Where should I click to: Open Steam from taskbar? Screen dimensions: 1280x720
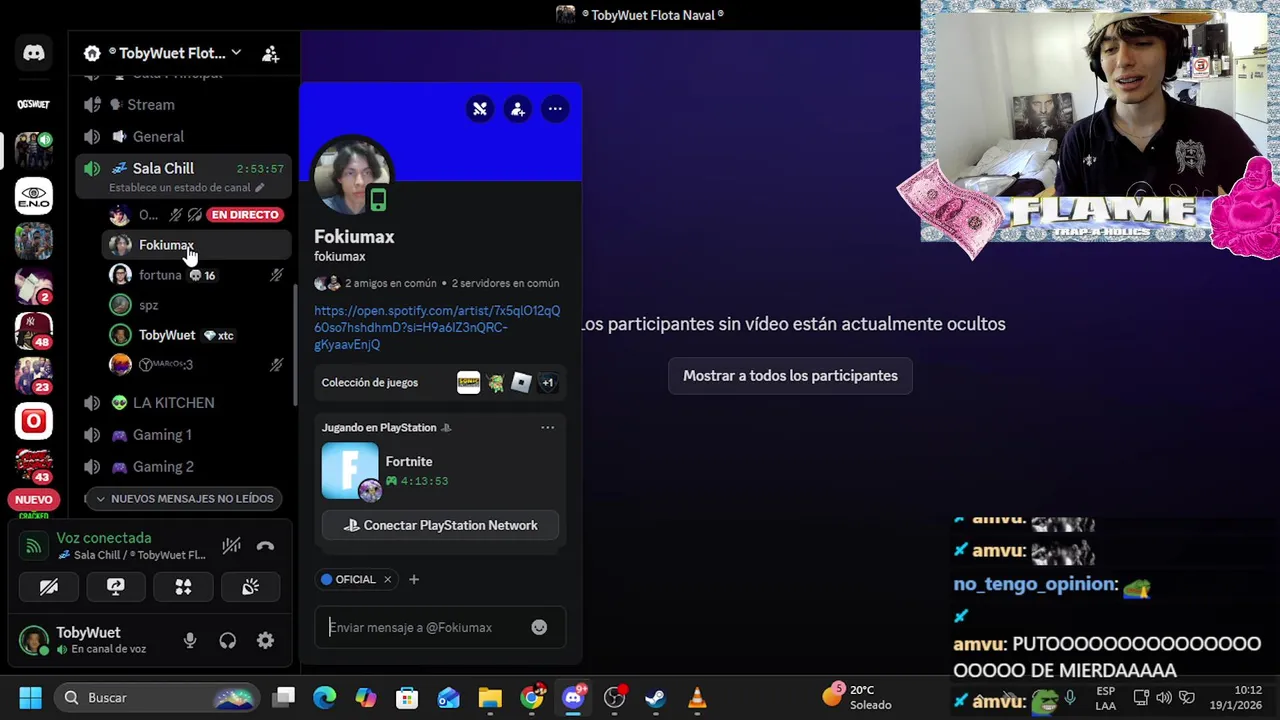[655, 697]
